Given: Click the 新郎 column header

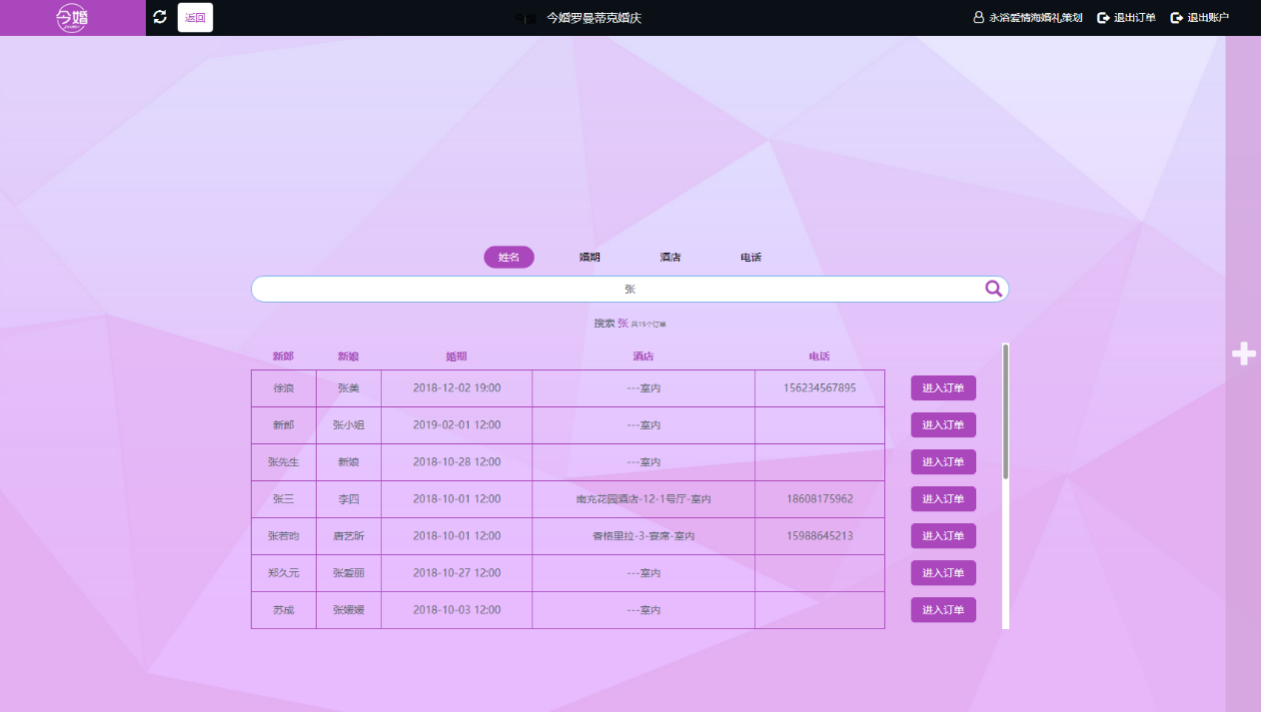Looking at the screenshot, I should click(x=283, y=356).
